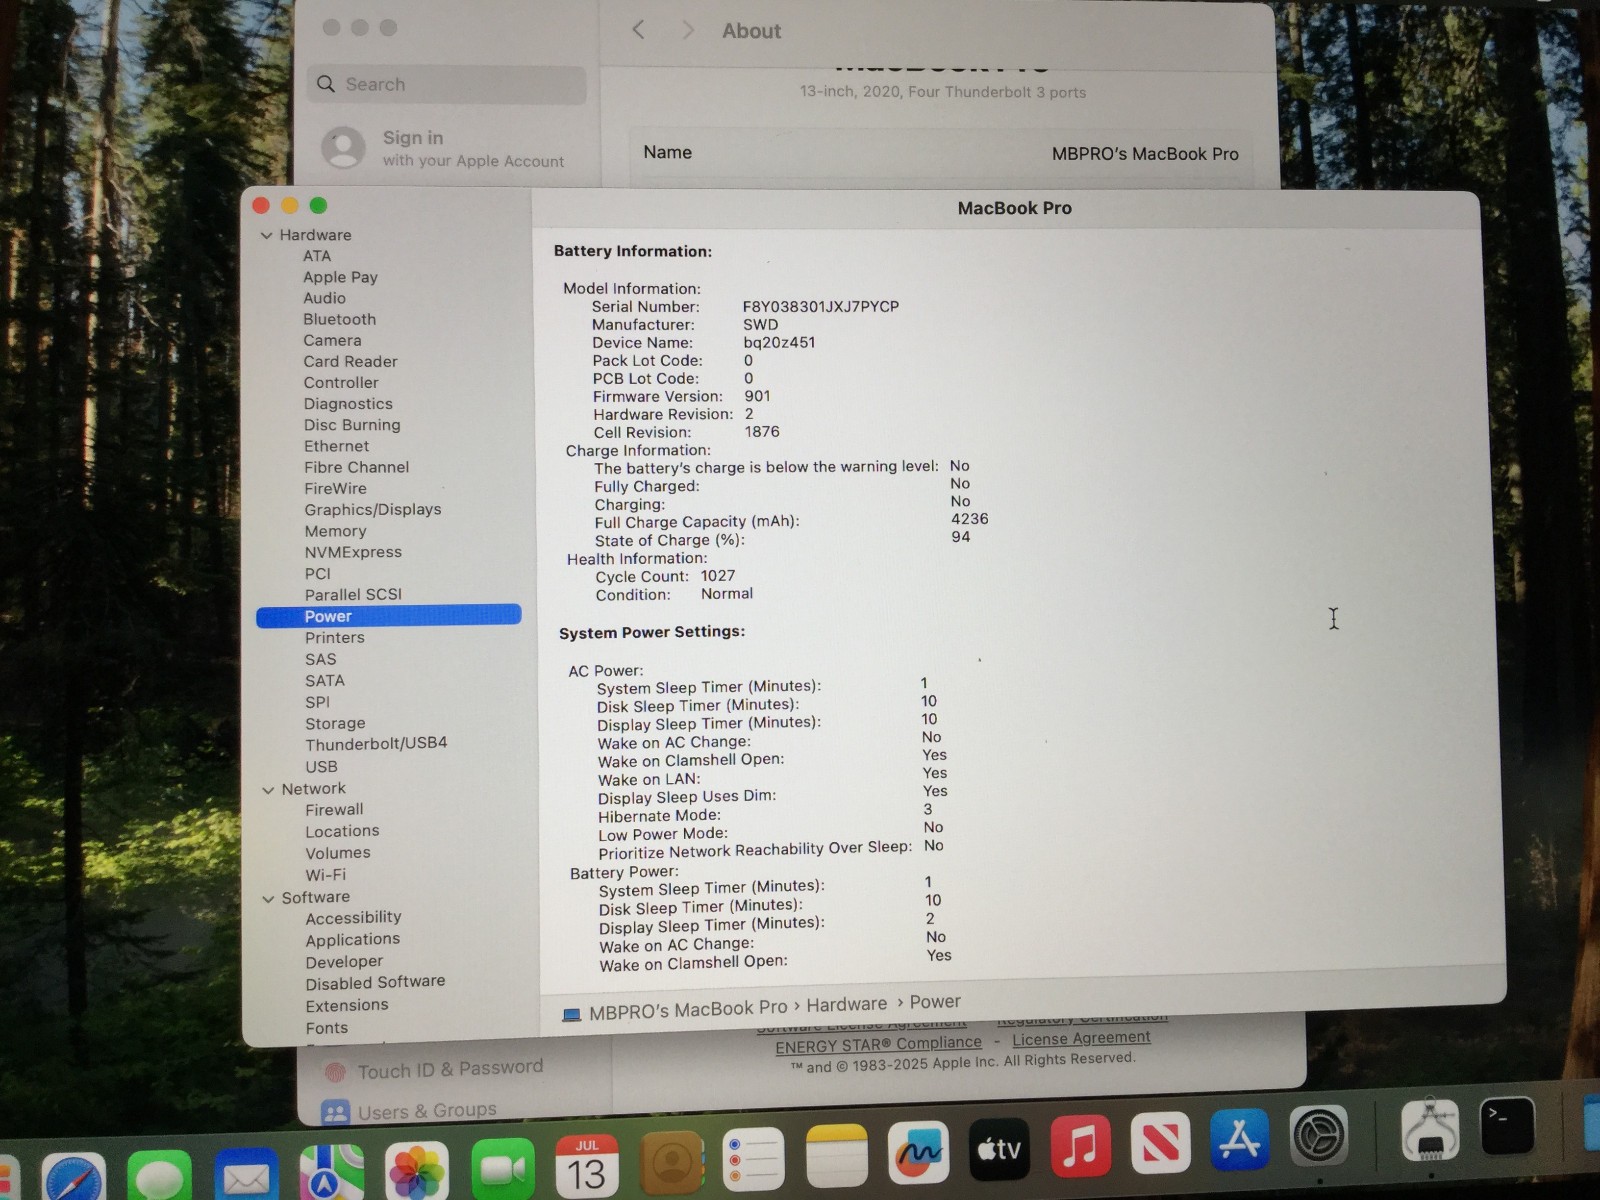The image size is (1600, 1200).
Task: Select ATA in Hardware list
Action: point(317,256)
